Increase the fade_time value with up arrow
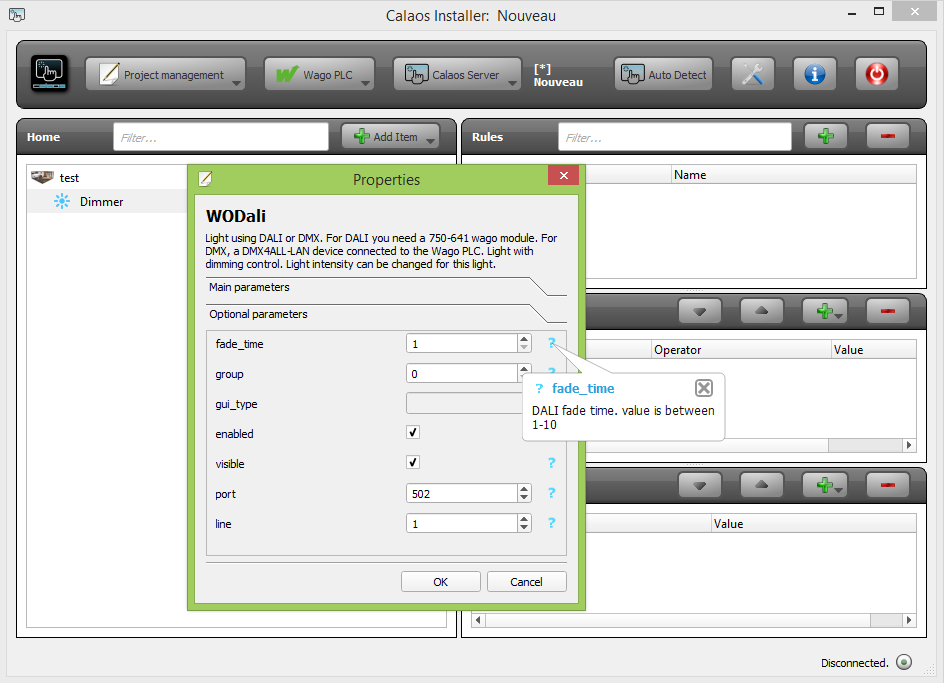 click(524, 339)
